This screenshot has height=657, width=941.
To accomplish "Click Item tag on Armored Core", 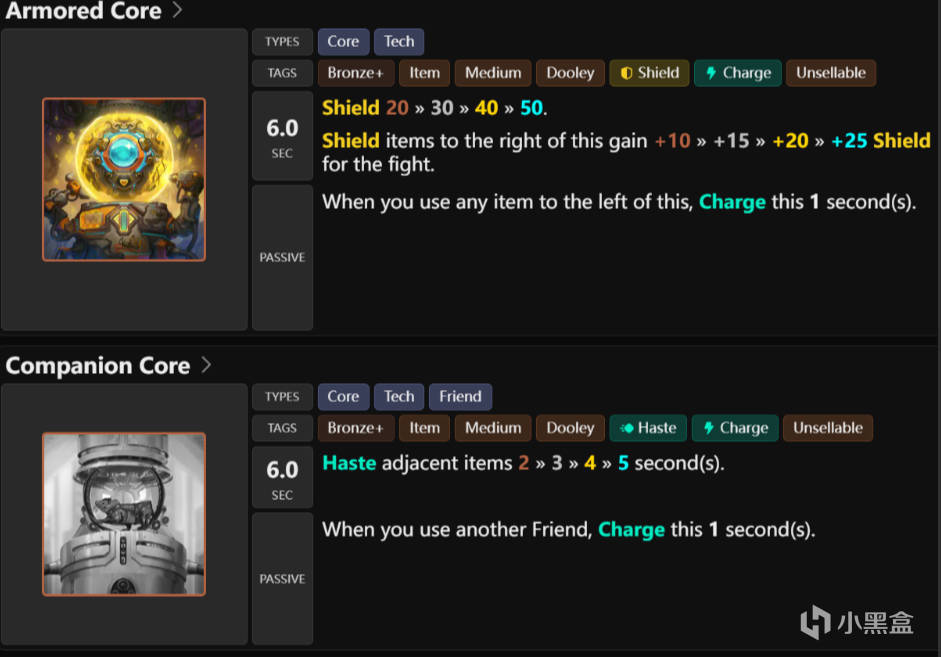I will pyautogui.click(x=424, y=73).
